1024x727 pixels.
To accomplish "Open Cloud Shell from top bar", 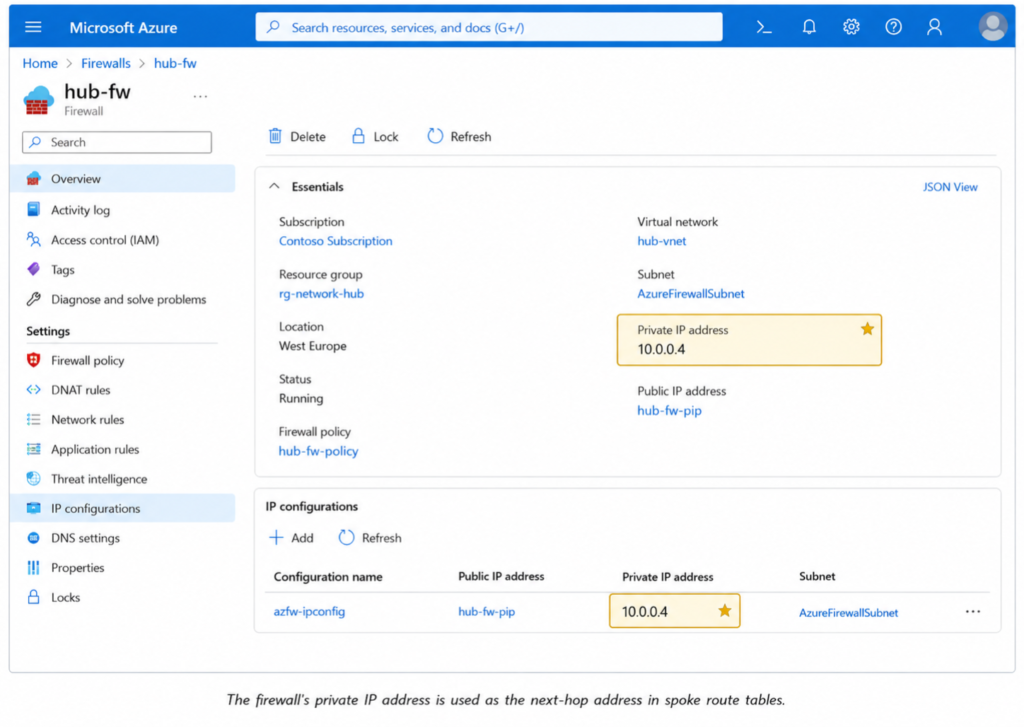I will (x=763, y=27).
